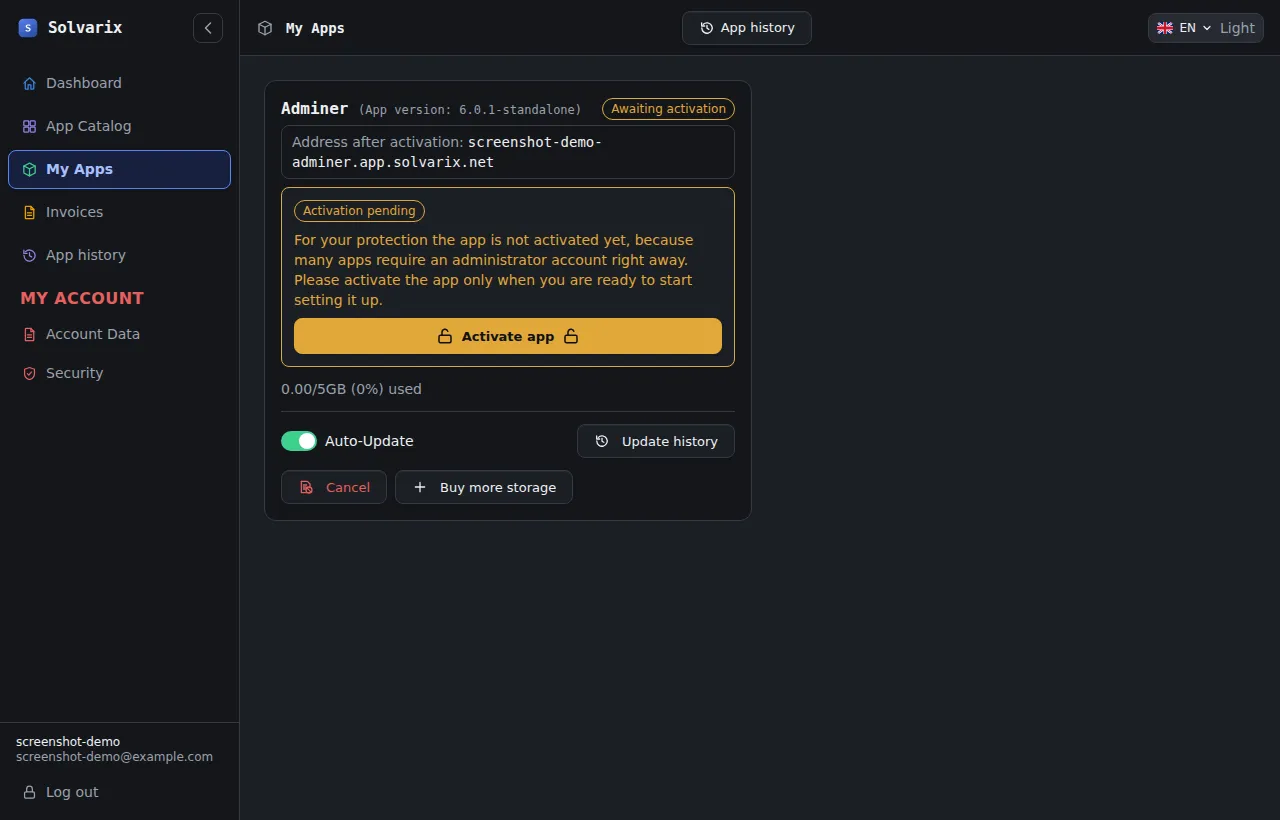
Task: Switch to the Light theme
Action: pos(1237,28)
